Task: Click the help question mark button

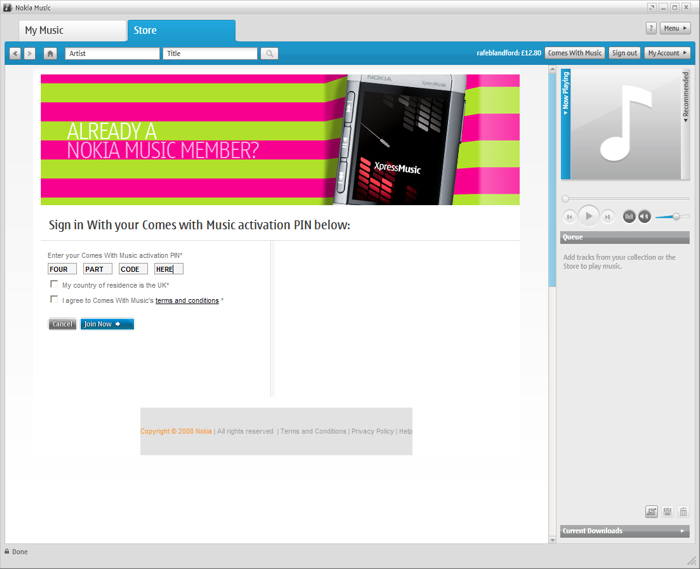Action: click(x=651, y=29)
